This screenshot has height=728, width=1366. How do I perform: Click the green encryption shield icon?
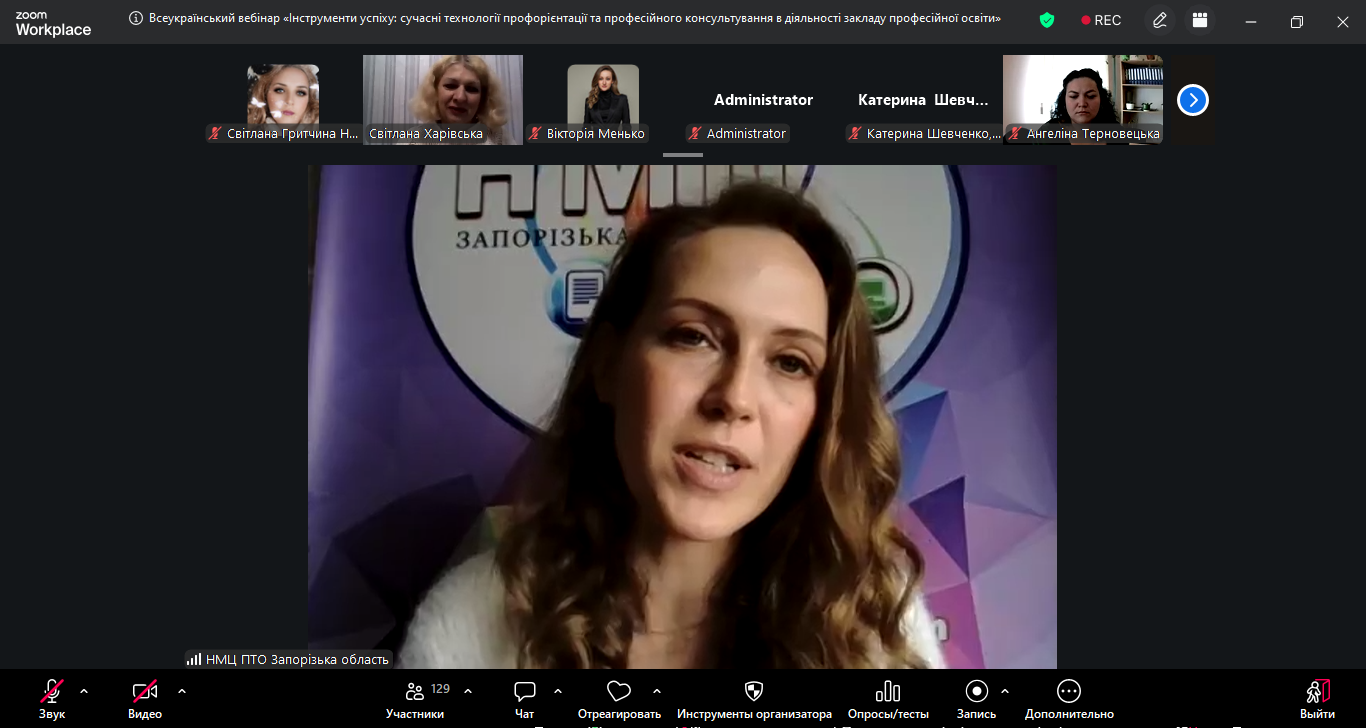(x=1047, y=20)
